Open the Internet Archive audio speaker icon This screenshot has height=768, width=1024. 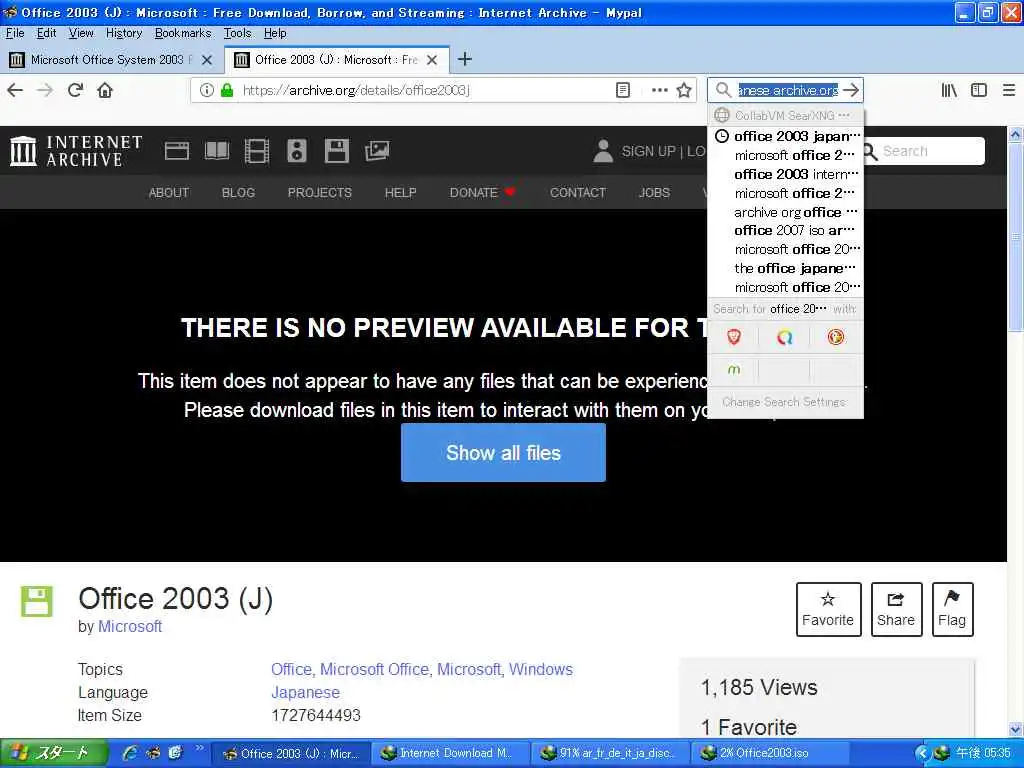(296, 151)
